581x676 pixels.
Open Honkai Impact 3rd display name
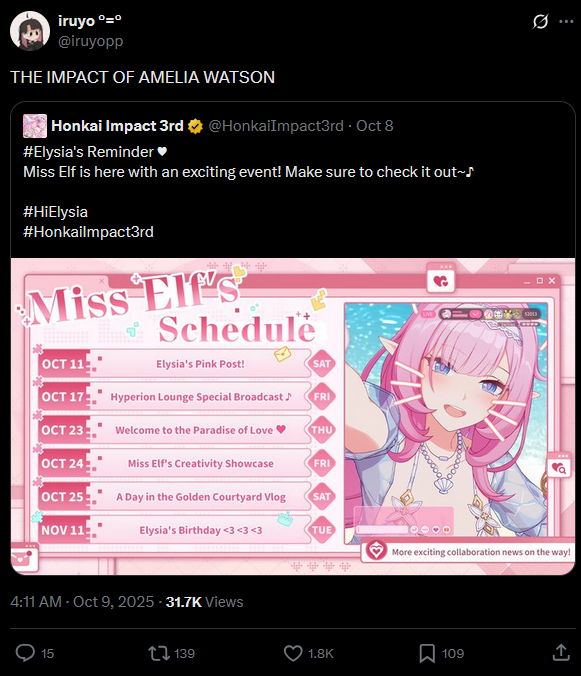[117, 126]
